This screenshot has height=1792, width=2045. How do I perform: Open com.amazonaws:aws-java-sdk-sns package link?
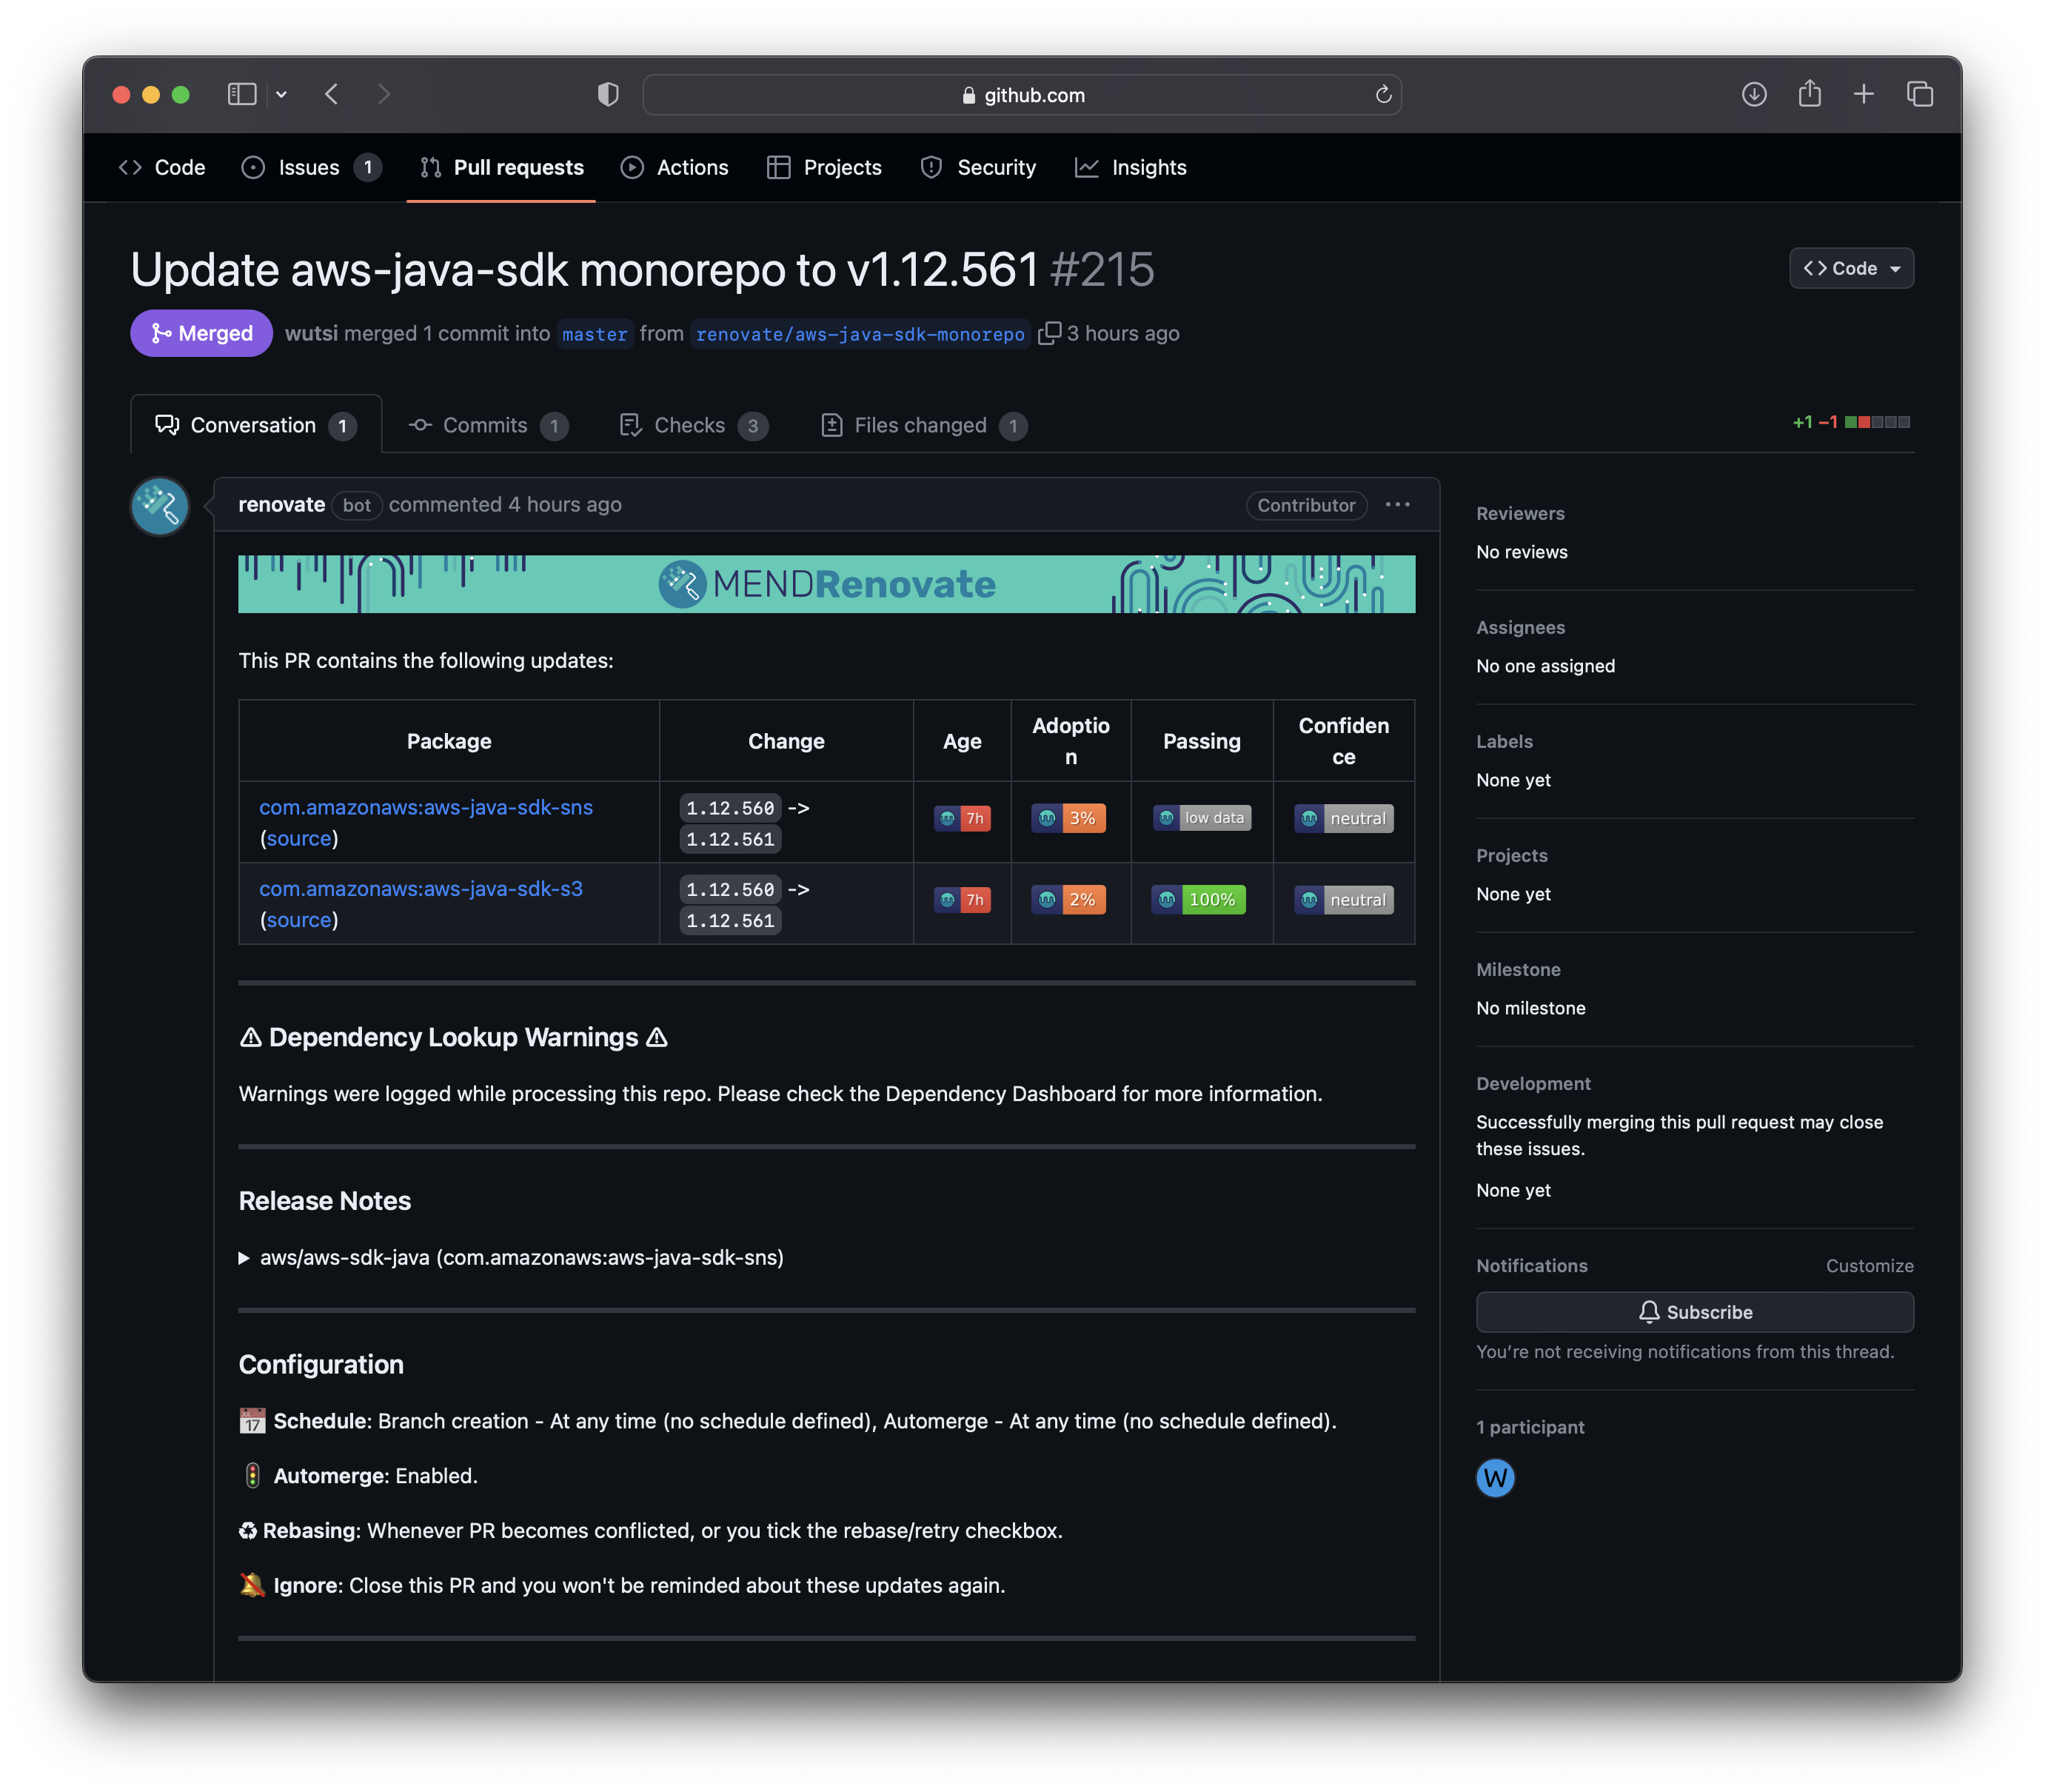pyautogui.click(x=426, y=807)
